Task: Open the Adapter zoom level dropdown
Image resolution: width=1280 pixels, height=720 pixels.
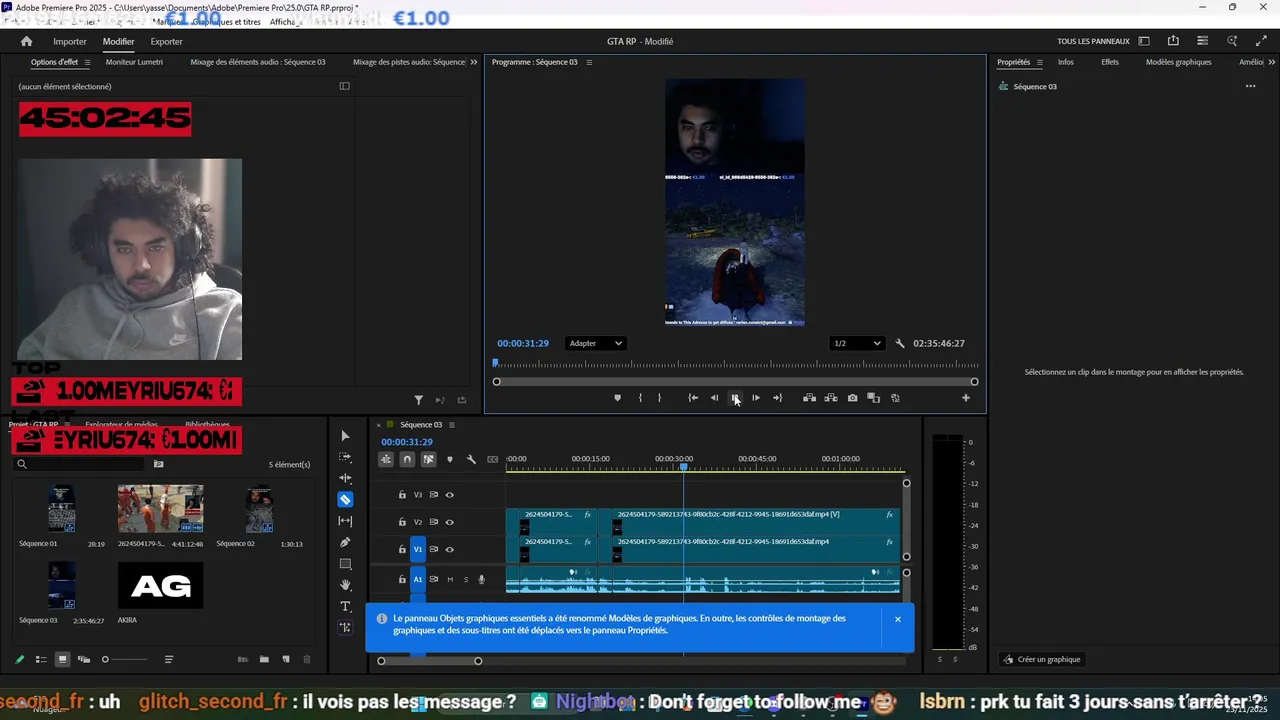Action: tap(595, 343)
